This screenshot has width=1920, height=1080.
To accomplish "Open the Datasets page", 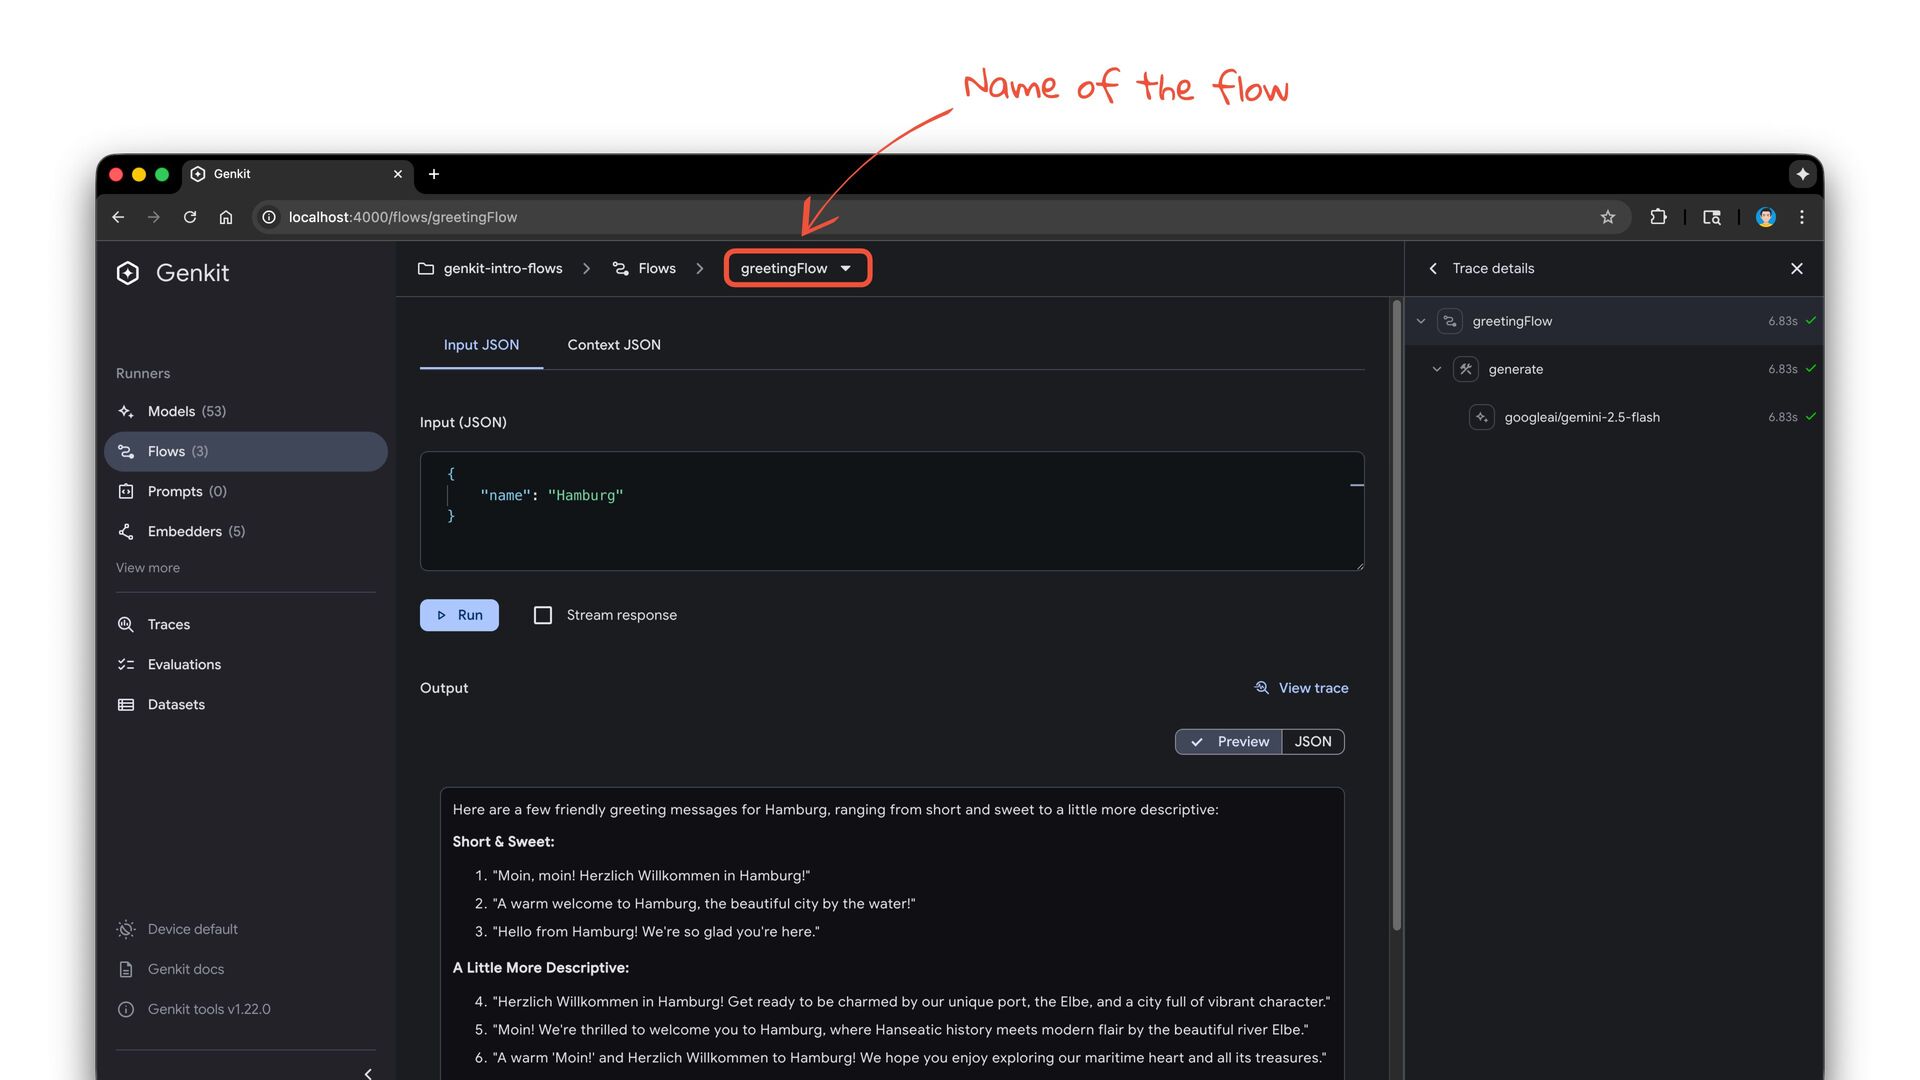I will tap(176, 704).
